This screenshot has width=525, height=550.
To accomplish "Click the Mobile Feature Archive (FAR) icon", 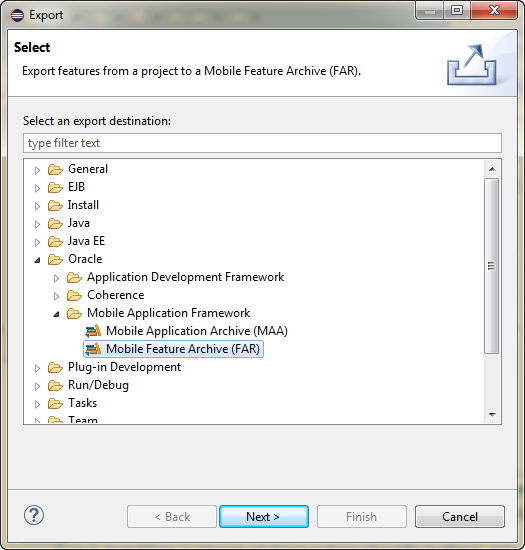I will coord(93,349).
